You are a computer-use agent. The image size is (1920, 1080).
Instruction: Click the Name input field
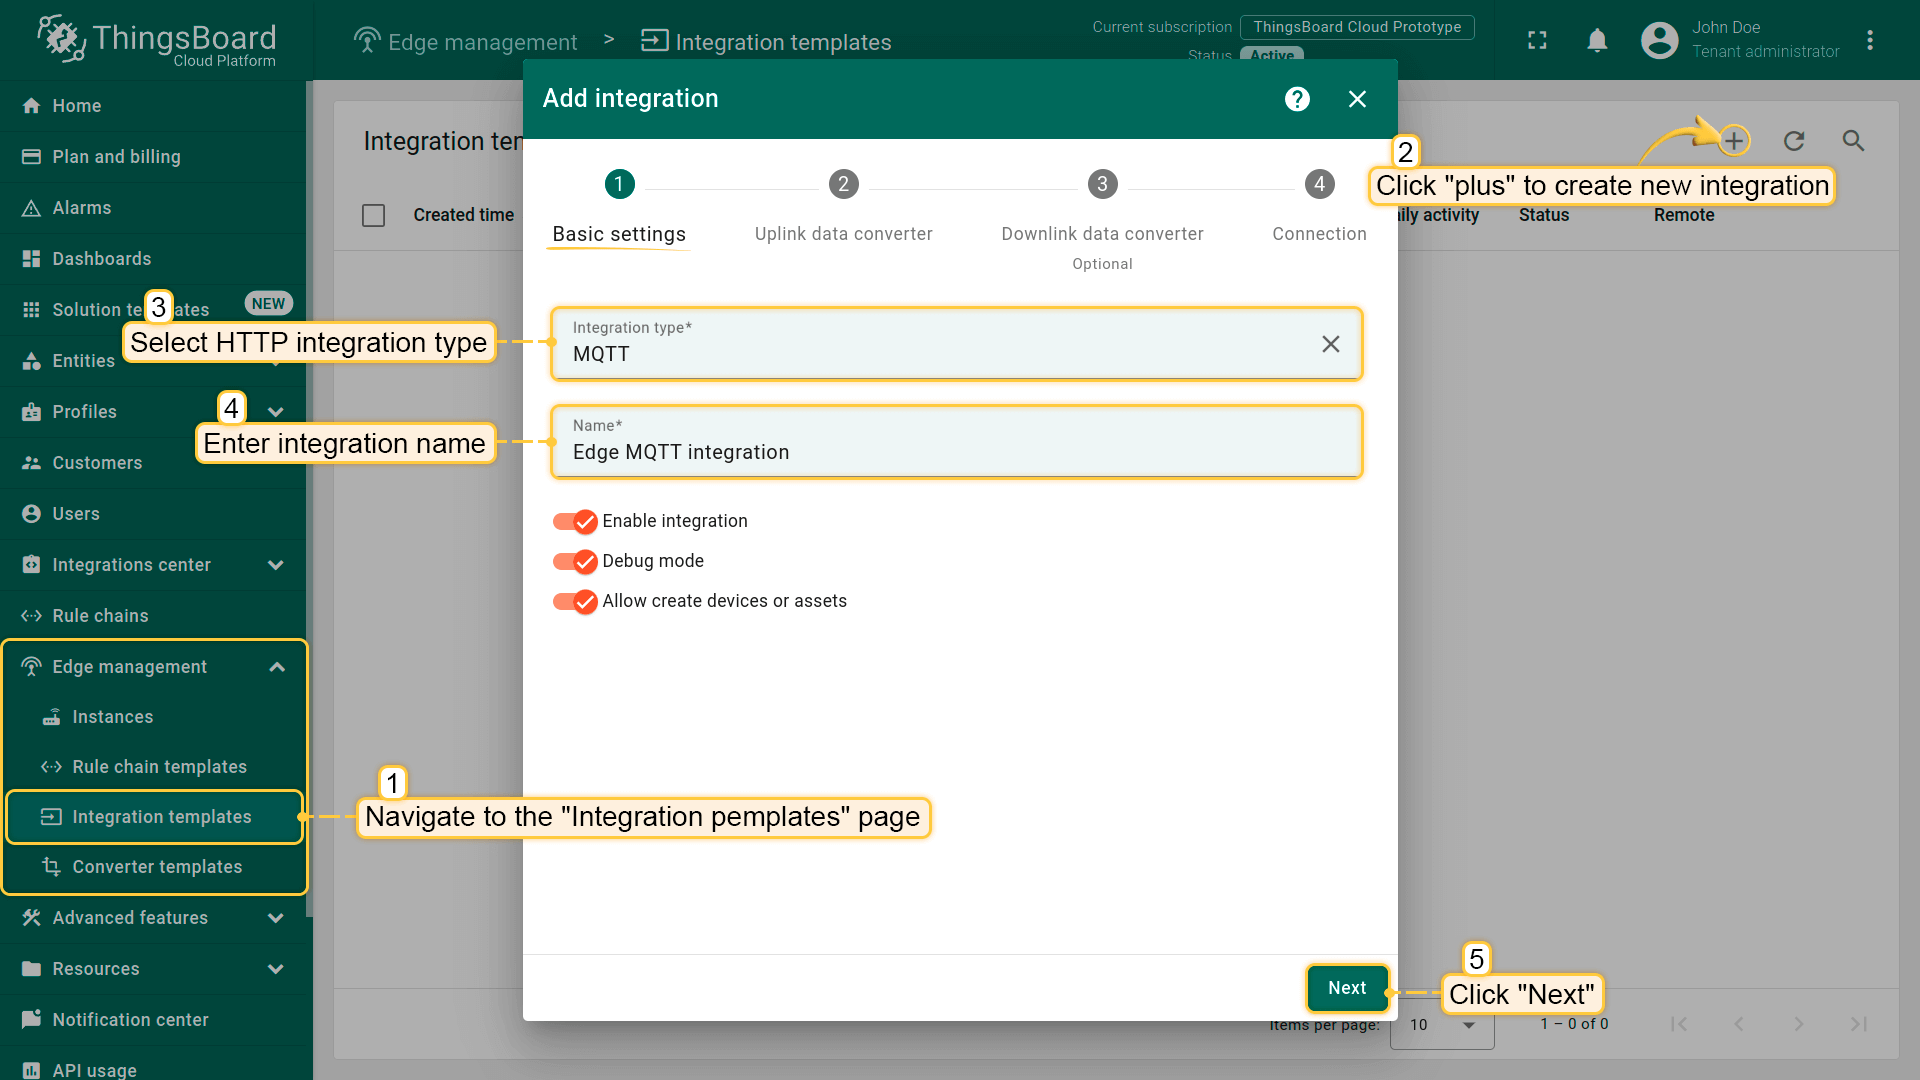pos(956,452)
